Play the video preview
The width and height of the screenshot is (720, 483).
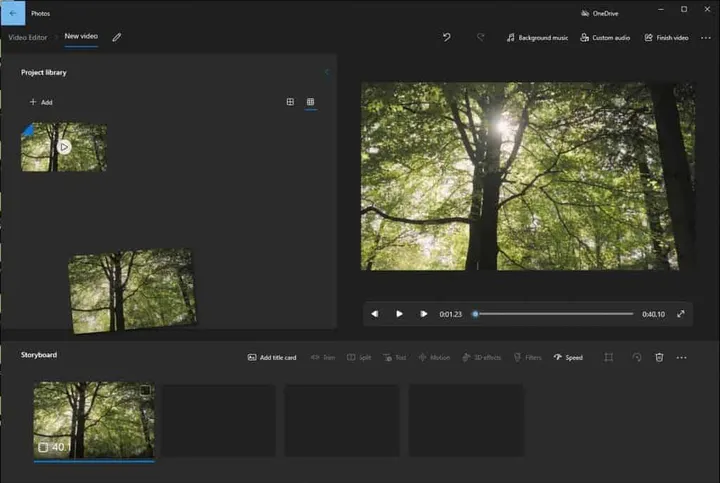click(399, 314)
